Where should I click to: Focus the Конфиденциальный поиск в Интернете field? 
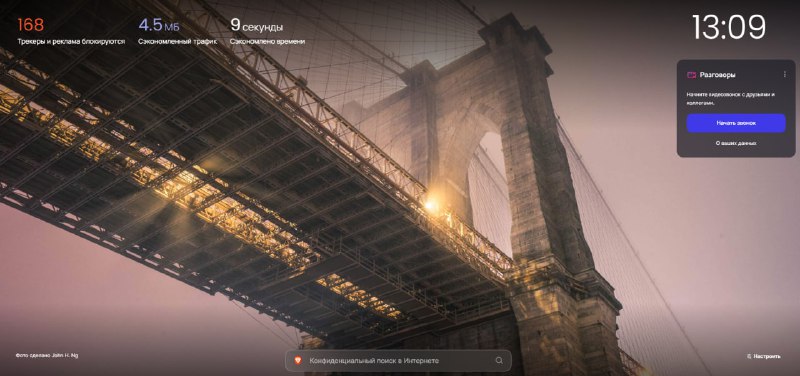pos(398,360)
